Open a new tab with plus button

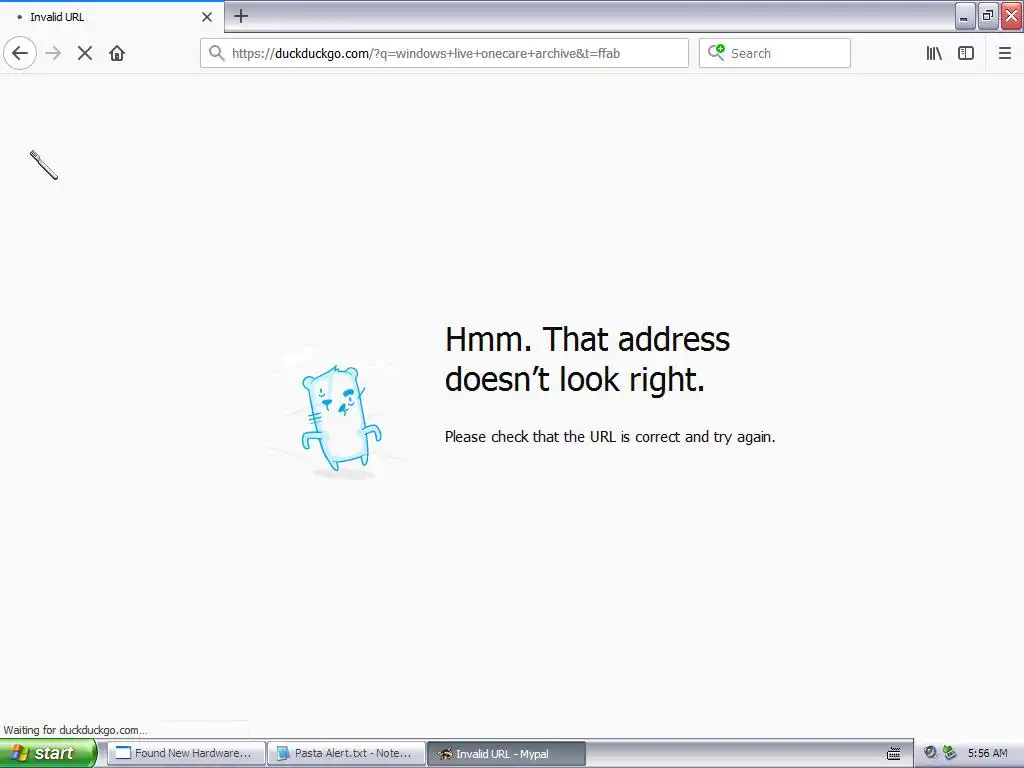tap(241, 16)
